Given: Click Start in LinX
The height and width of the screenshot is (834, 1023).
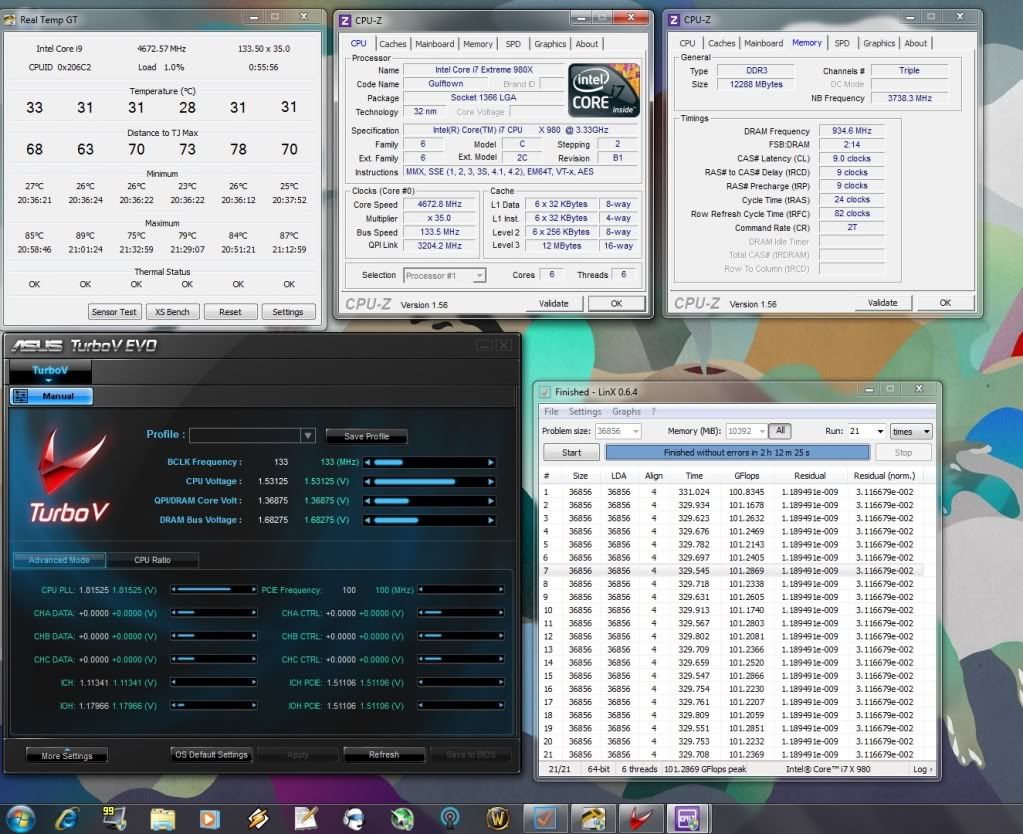Looking at the screenshot, I should click(x=572, y=452).
